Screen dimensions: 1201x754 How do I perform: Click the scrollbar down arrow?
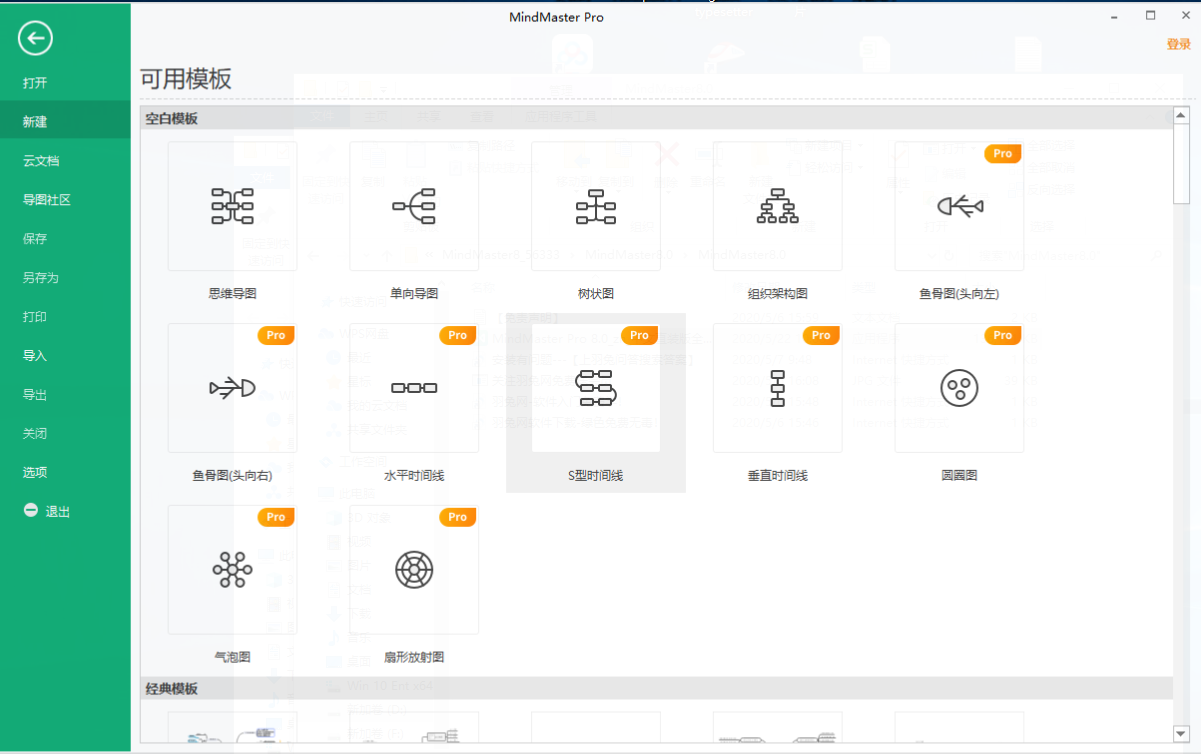coord(1181,735)
